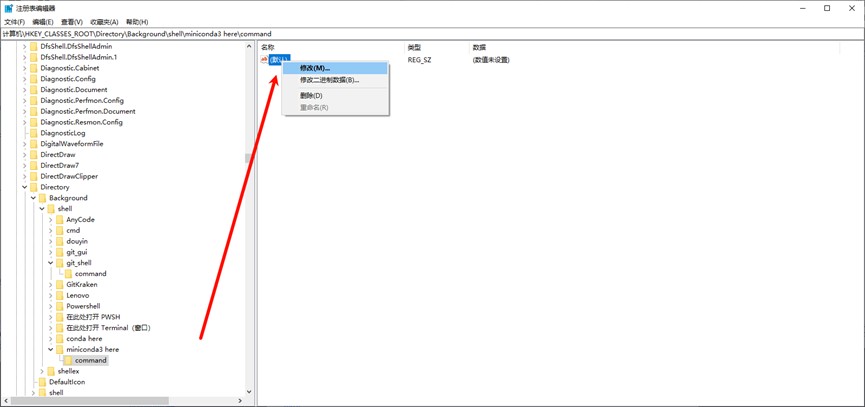Click the DirectDrawClipper folder icon

pos(34,176)
